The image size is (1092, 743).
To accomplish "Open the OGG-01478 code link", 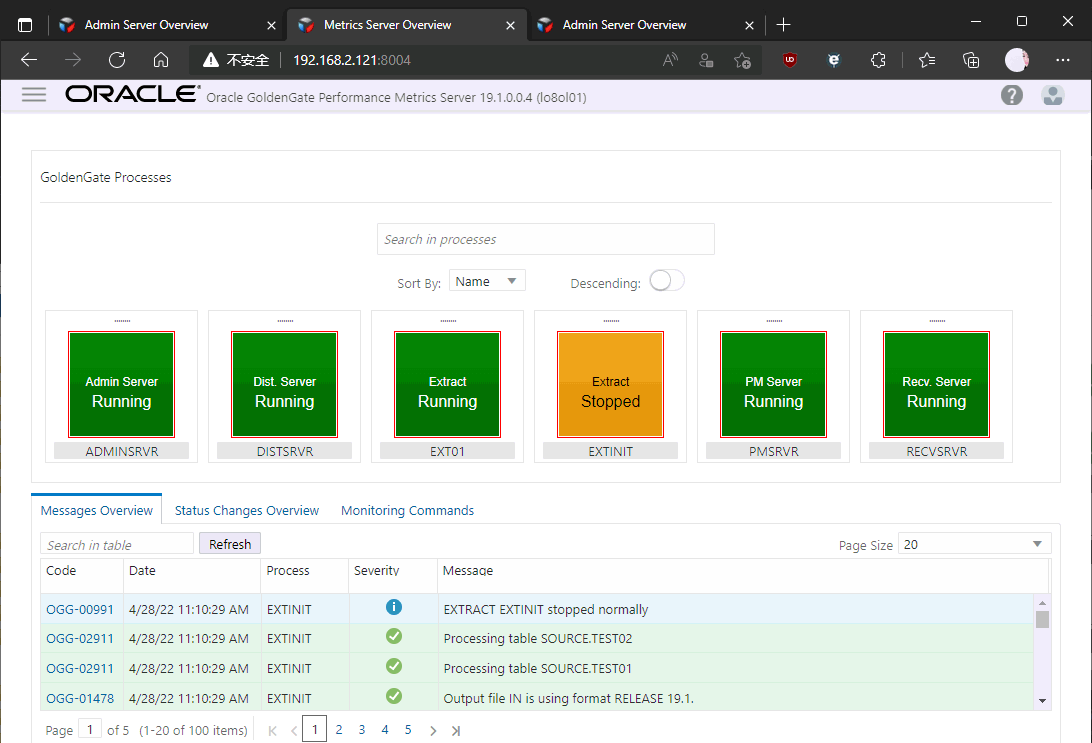I will coord(80,698).
